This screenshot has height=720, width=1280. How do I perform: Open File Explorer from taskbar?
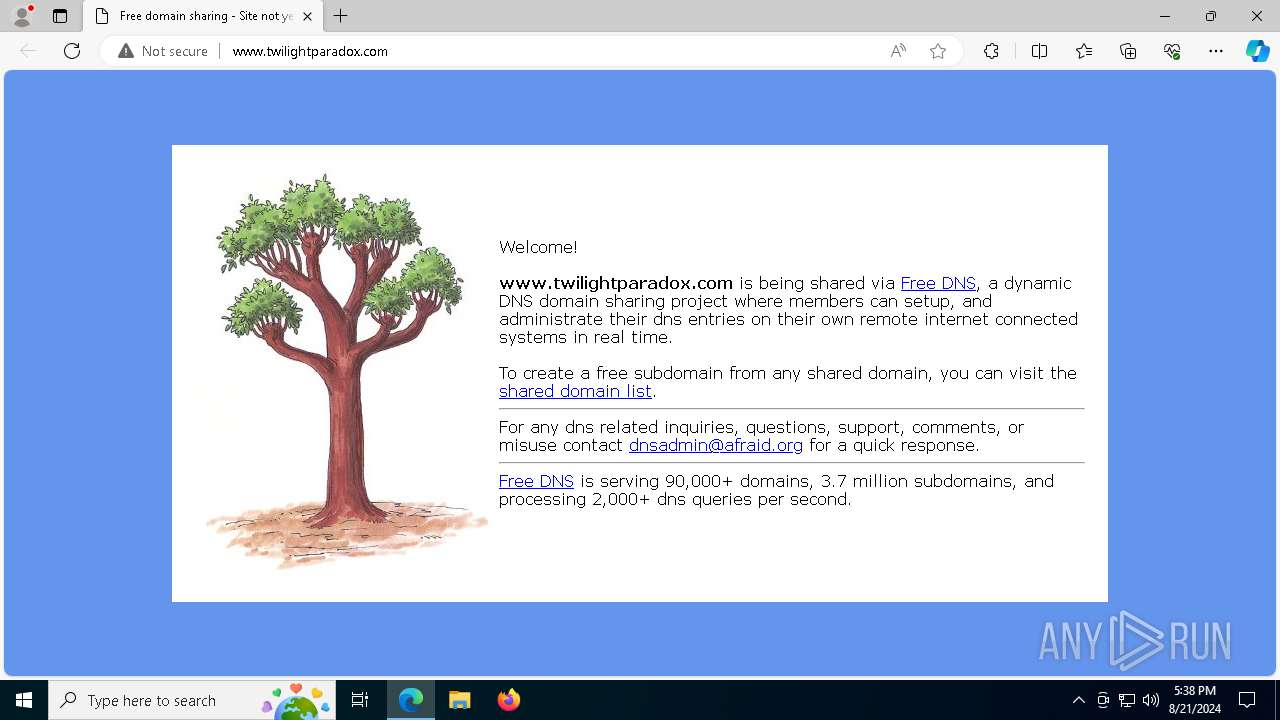click(460, 700)
